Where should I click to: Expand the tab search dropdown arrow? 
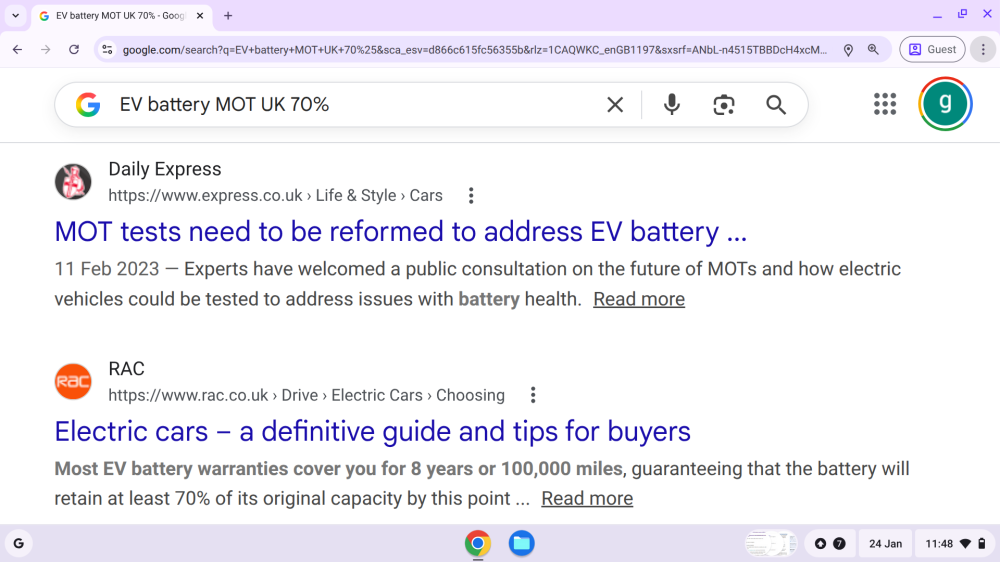tap(15, 16)
